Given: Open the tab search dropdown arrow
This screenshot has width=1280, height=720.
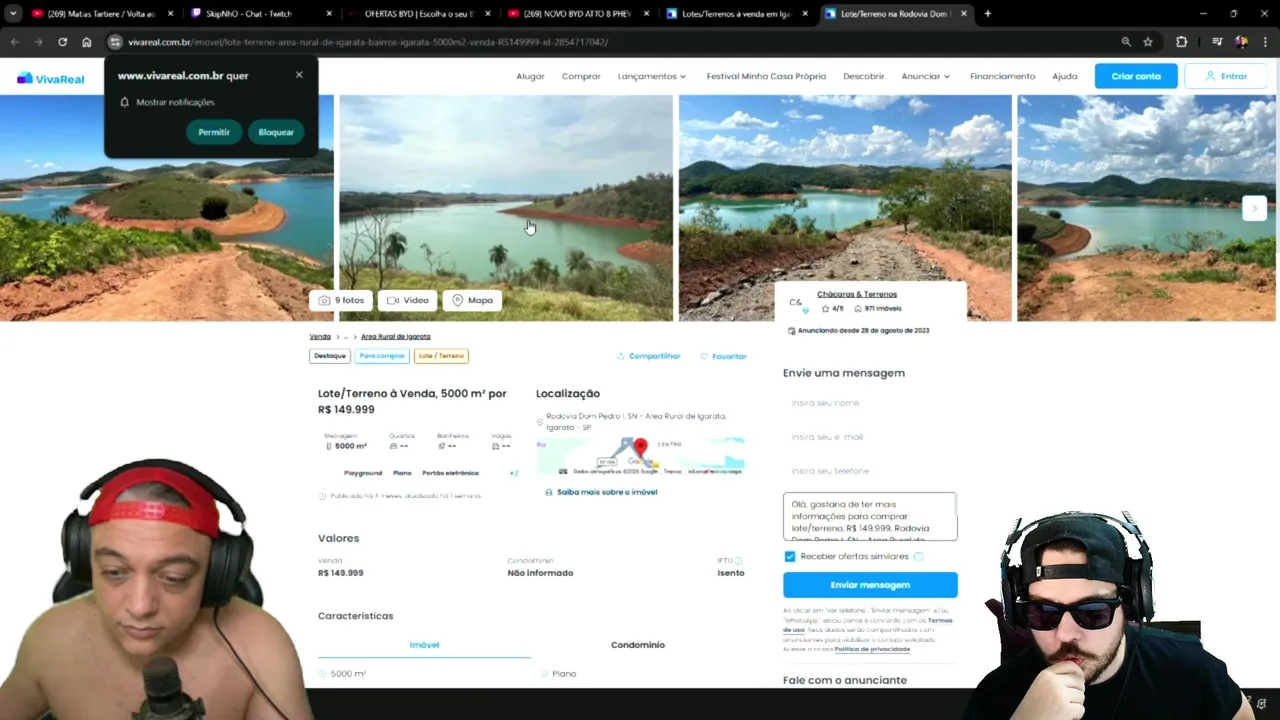Looking at the screenshot, I should point(13,14).
